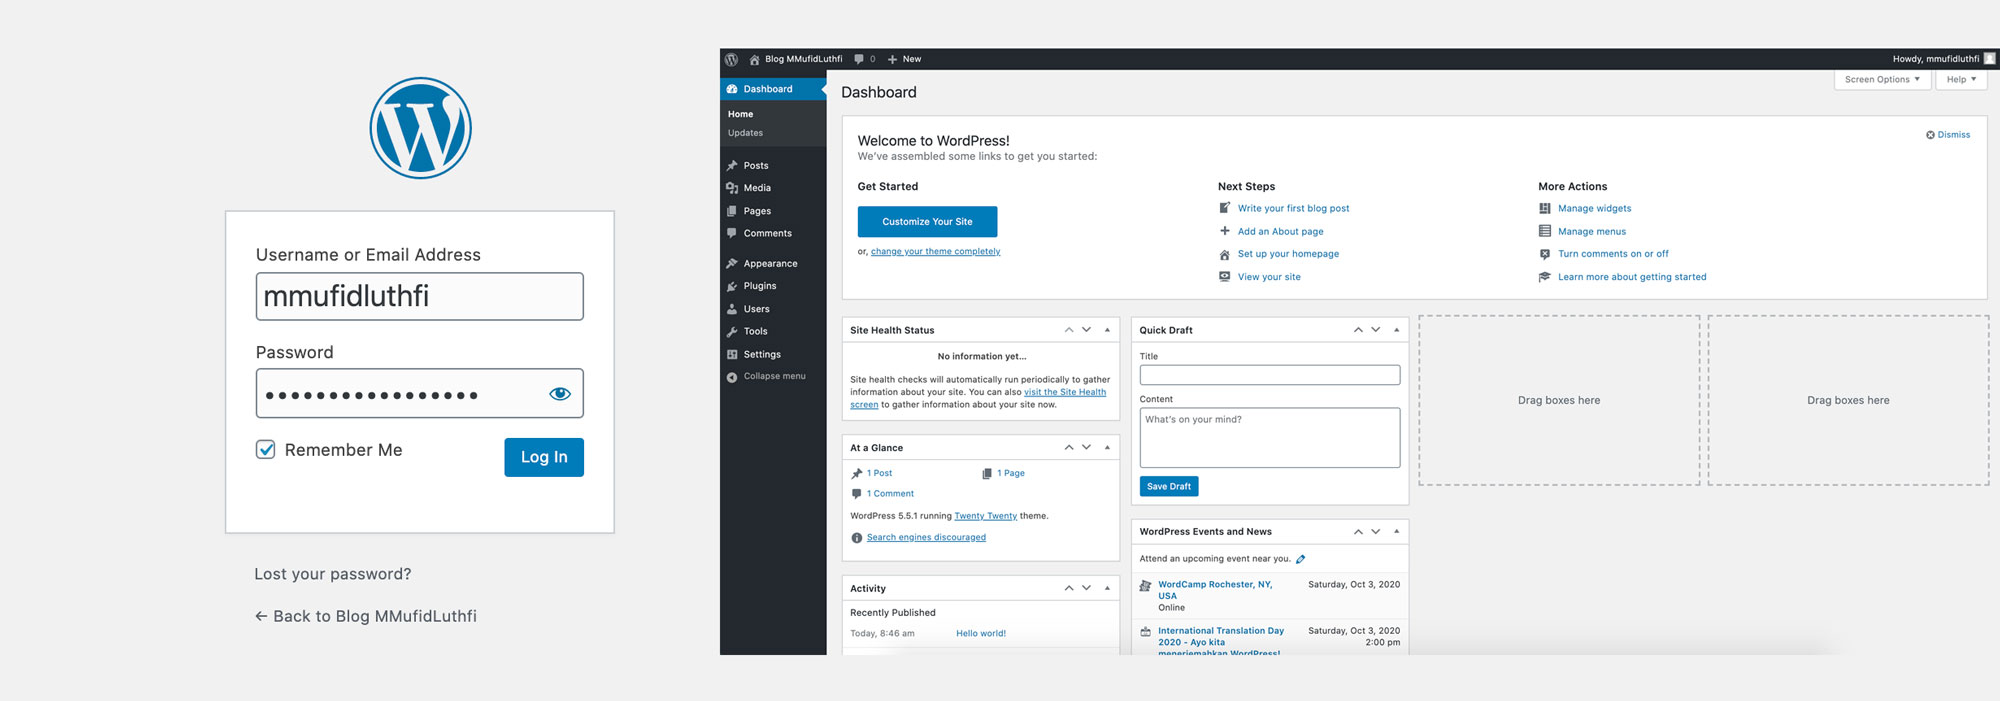Open the Screen Options dropdown
This screenshot has width=2000, height=701.
pos(1882,80)
